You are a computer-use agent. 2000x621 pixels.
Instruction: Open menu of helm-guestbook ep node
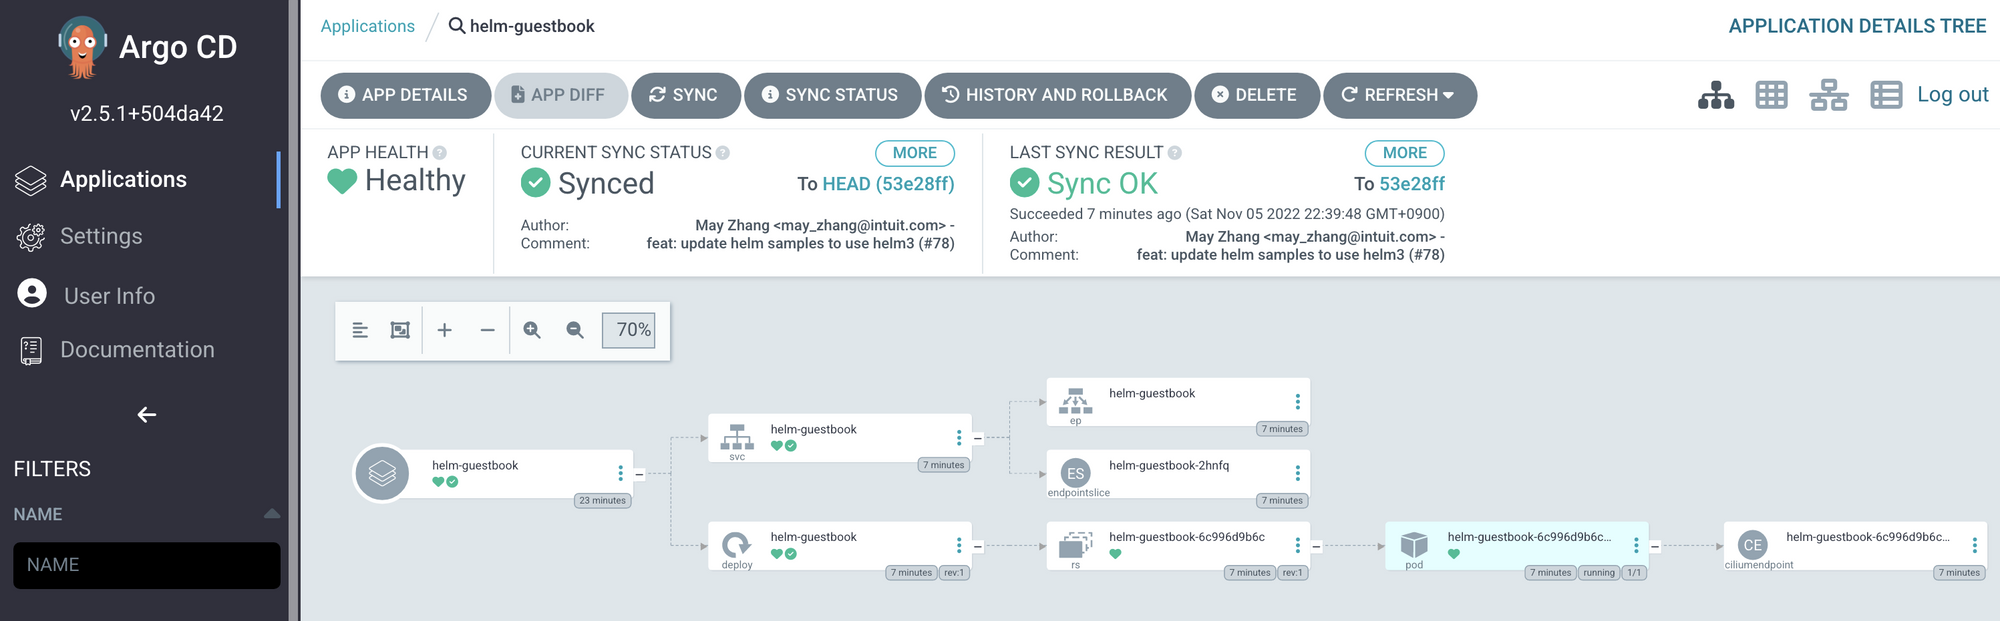tap(1298, 401)
